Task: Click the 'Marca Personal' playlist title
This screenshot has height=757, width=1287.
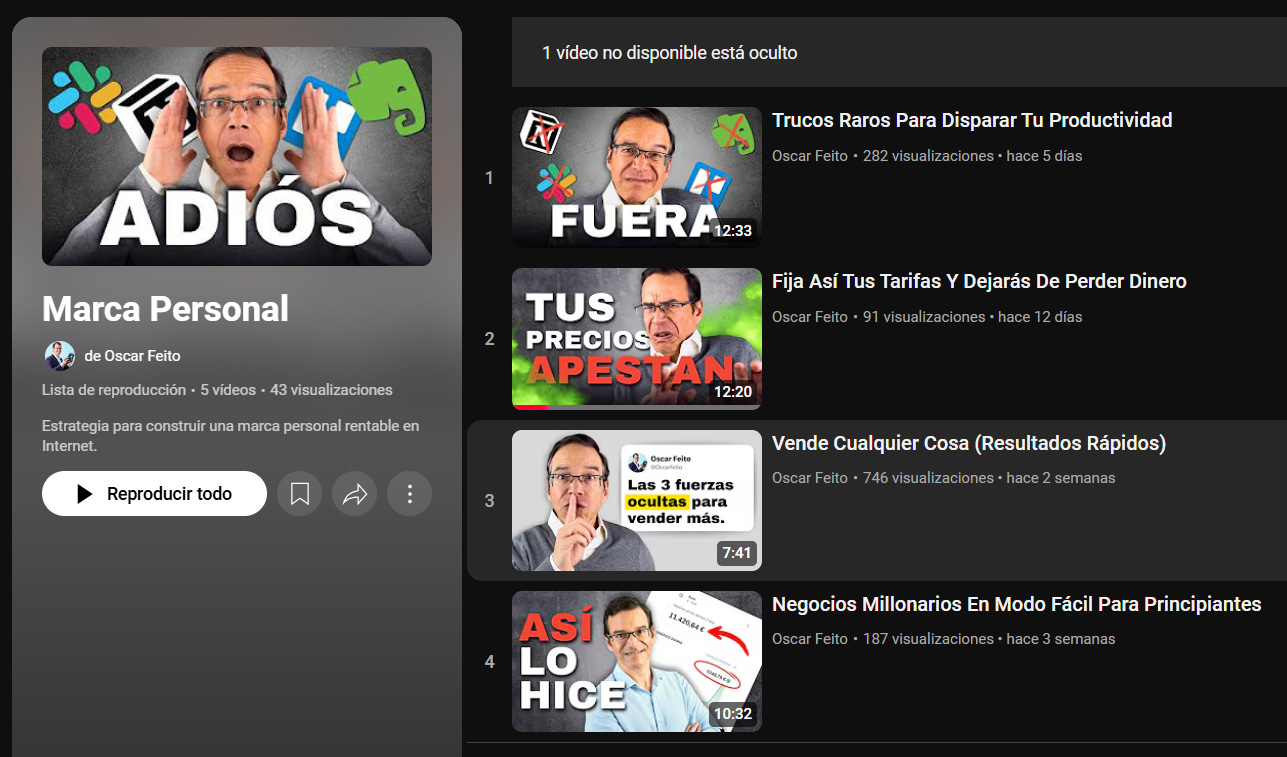Action: point(165,309)
